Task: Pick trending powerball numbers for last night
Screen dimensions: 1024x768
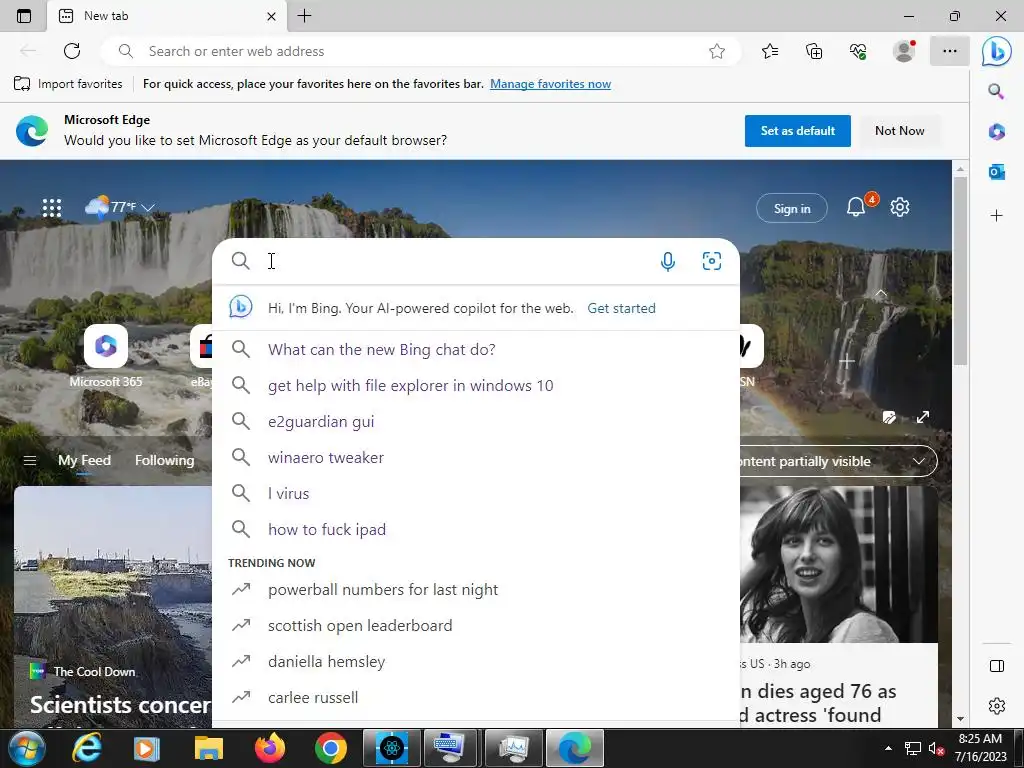Action: (475, 590)
